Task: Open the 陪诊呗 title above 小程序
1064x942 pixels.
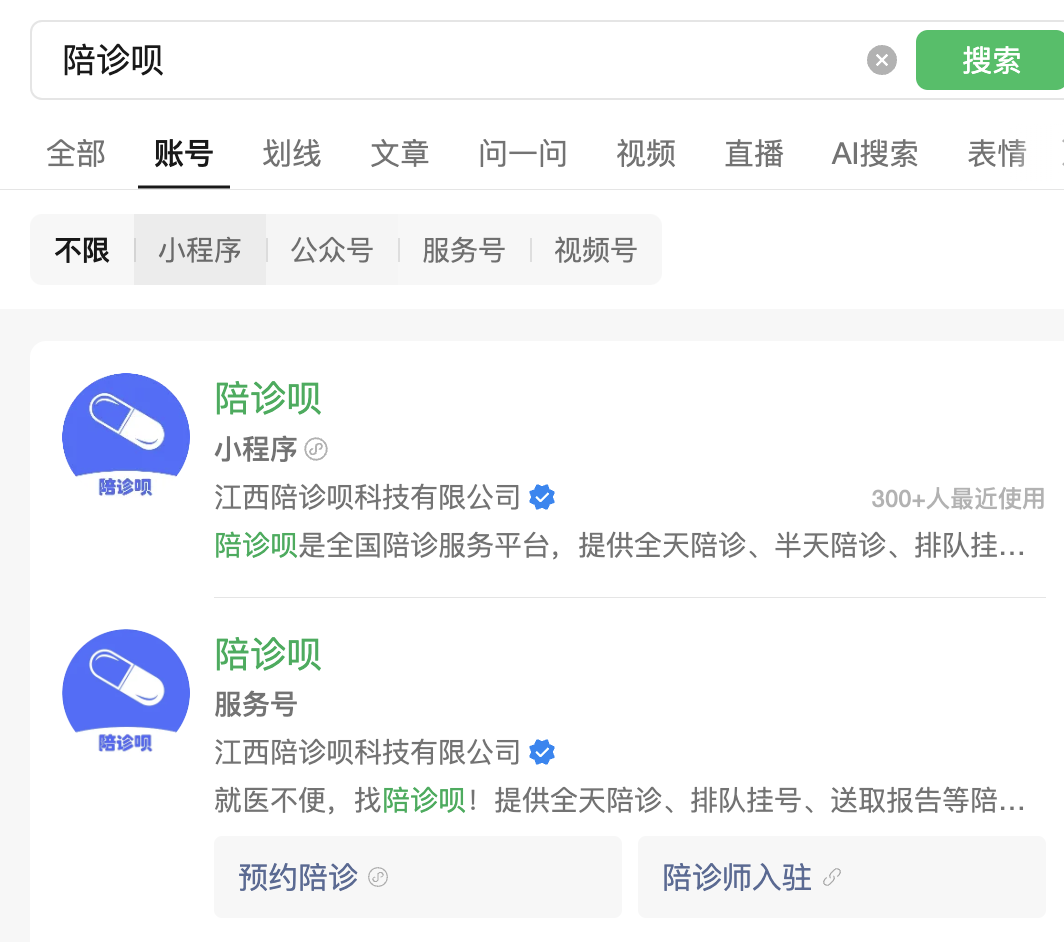Action: pyautogui.click(x=268, y=398)
